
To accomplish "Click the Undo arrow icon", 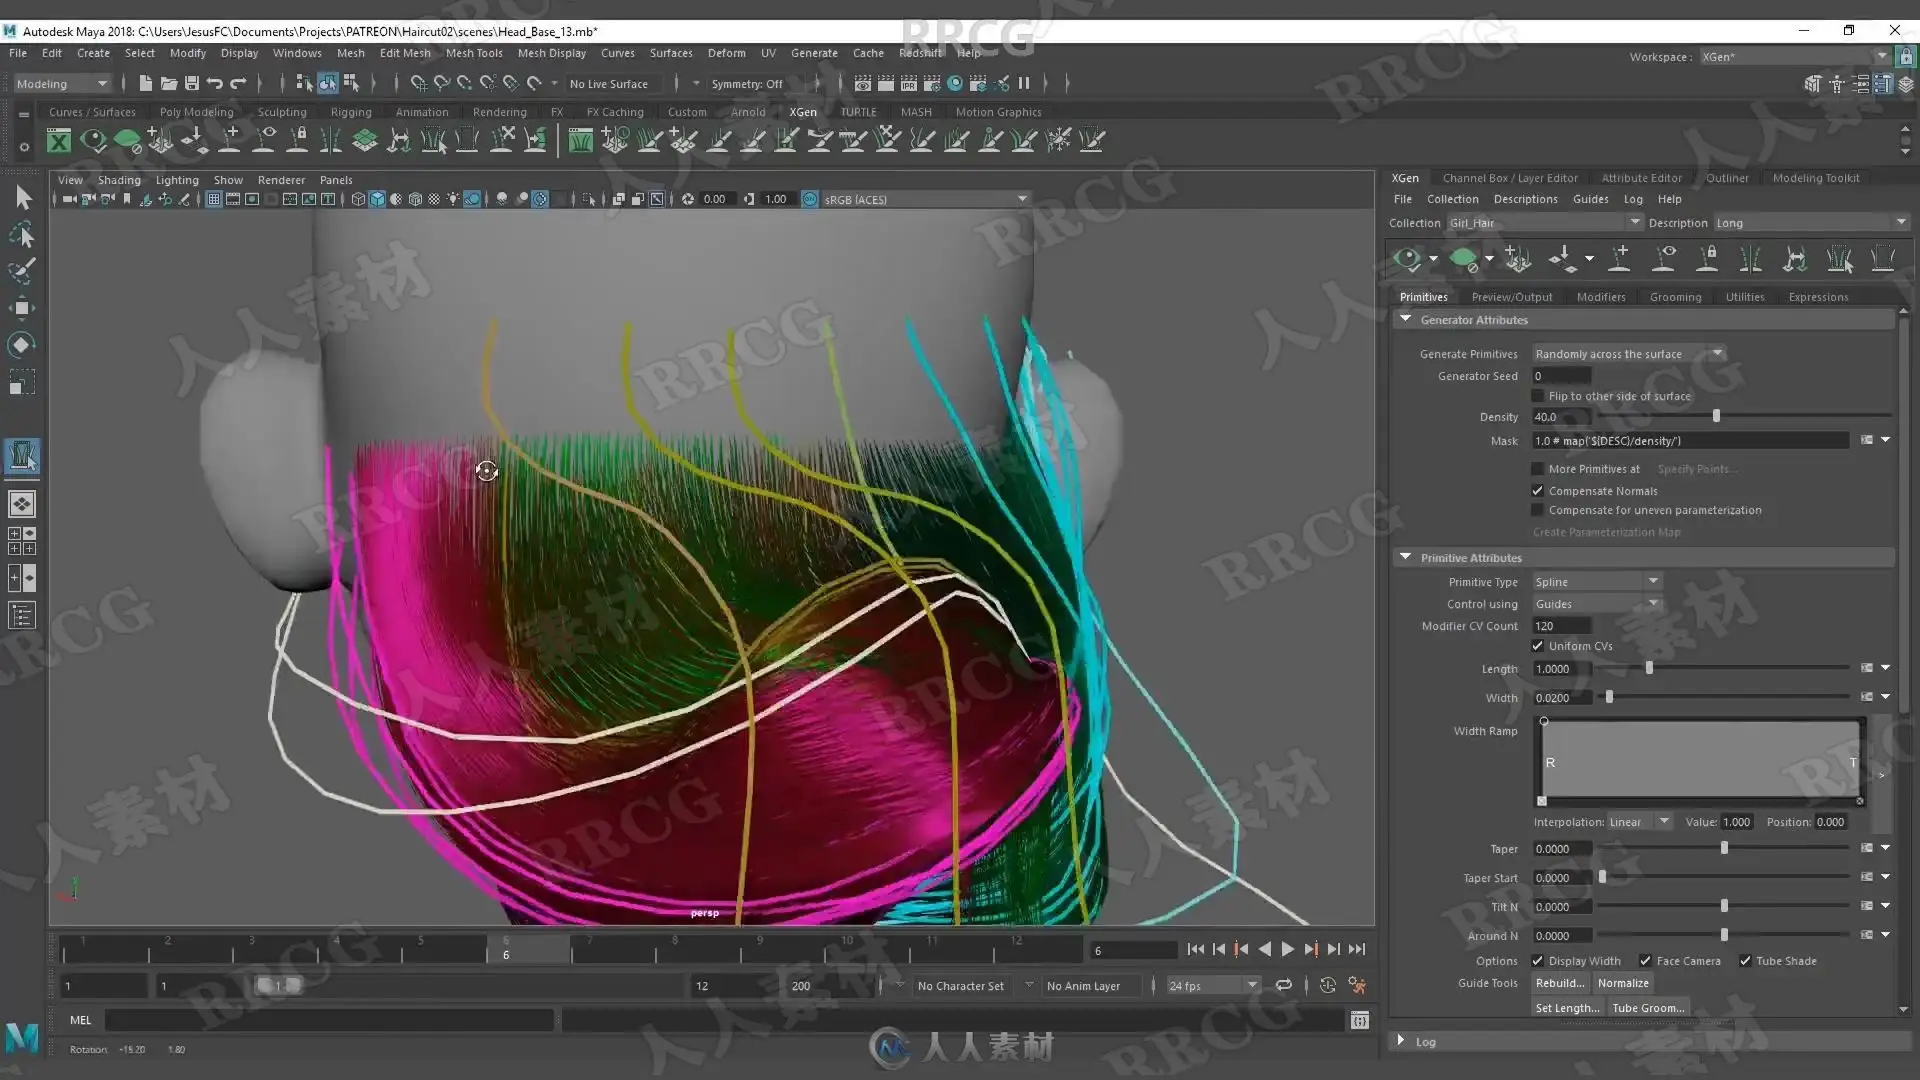I will (x=214, y=83).
